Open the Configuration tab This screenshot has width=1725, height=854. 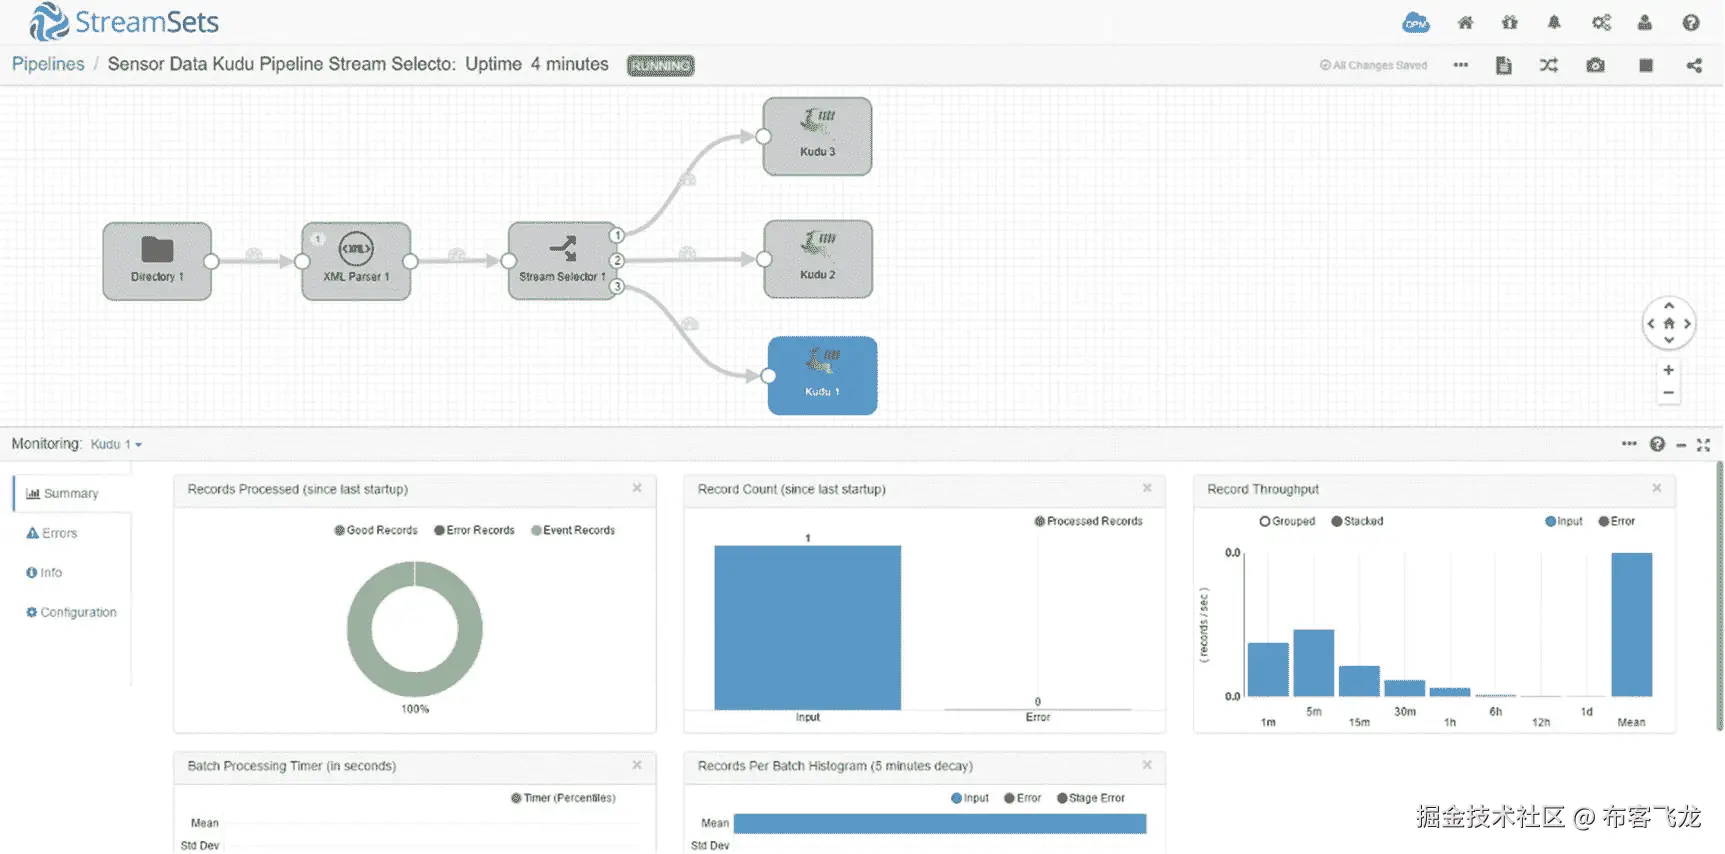coord(71,612)
